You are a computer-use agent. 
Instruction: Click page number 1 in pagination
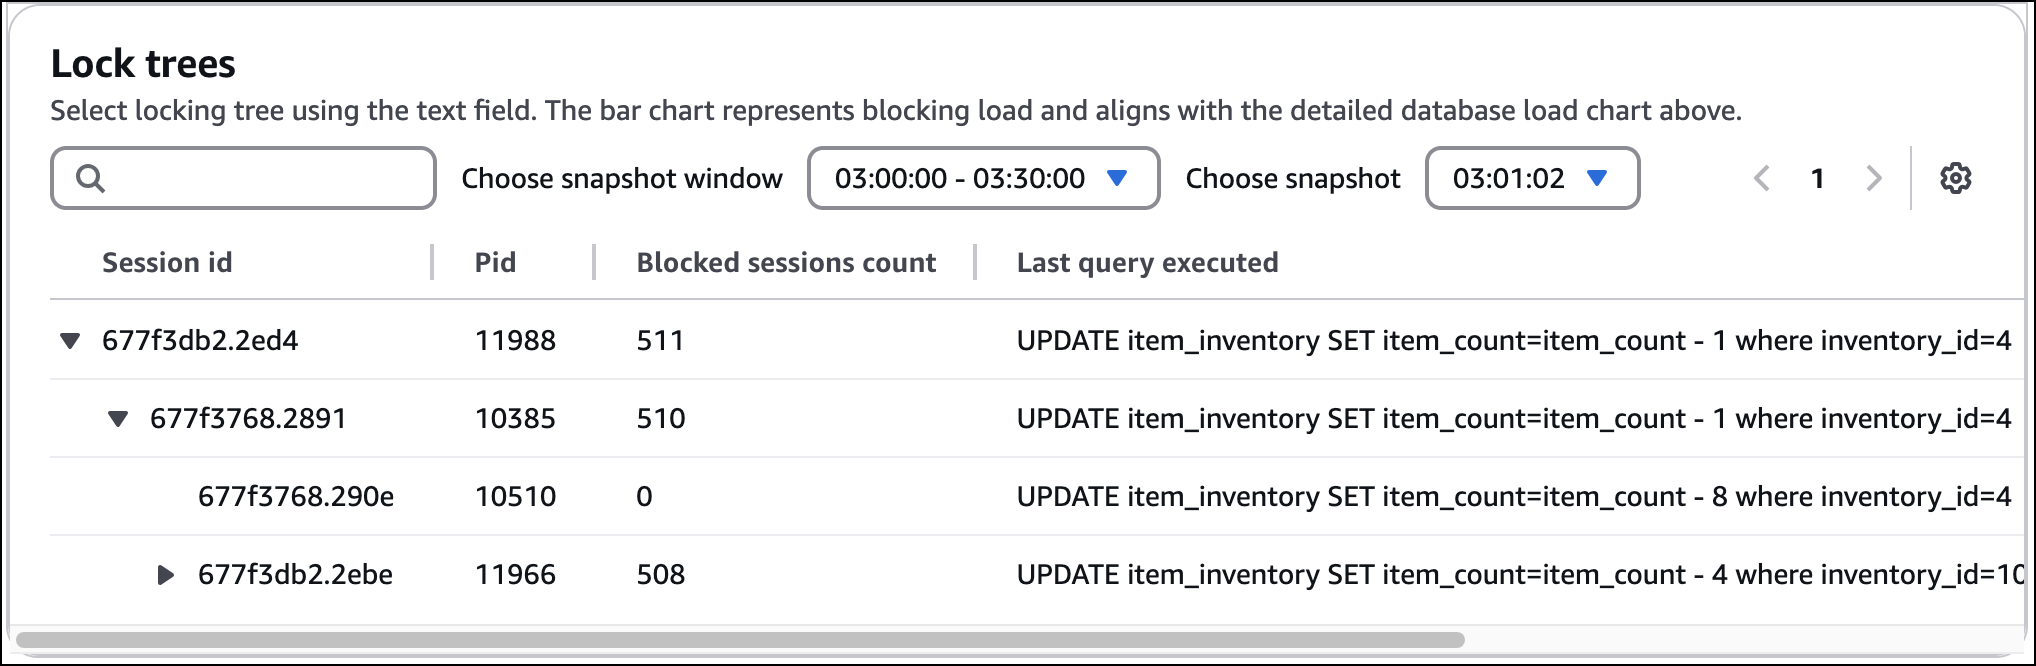(x=1817, y=179)
